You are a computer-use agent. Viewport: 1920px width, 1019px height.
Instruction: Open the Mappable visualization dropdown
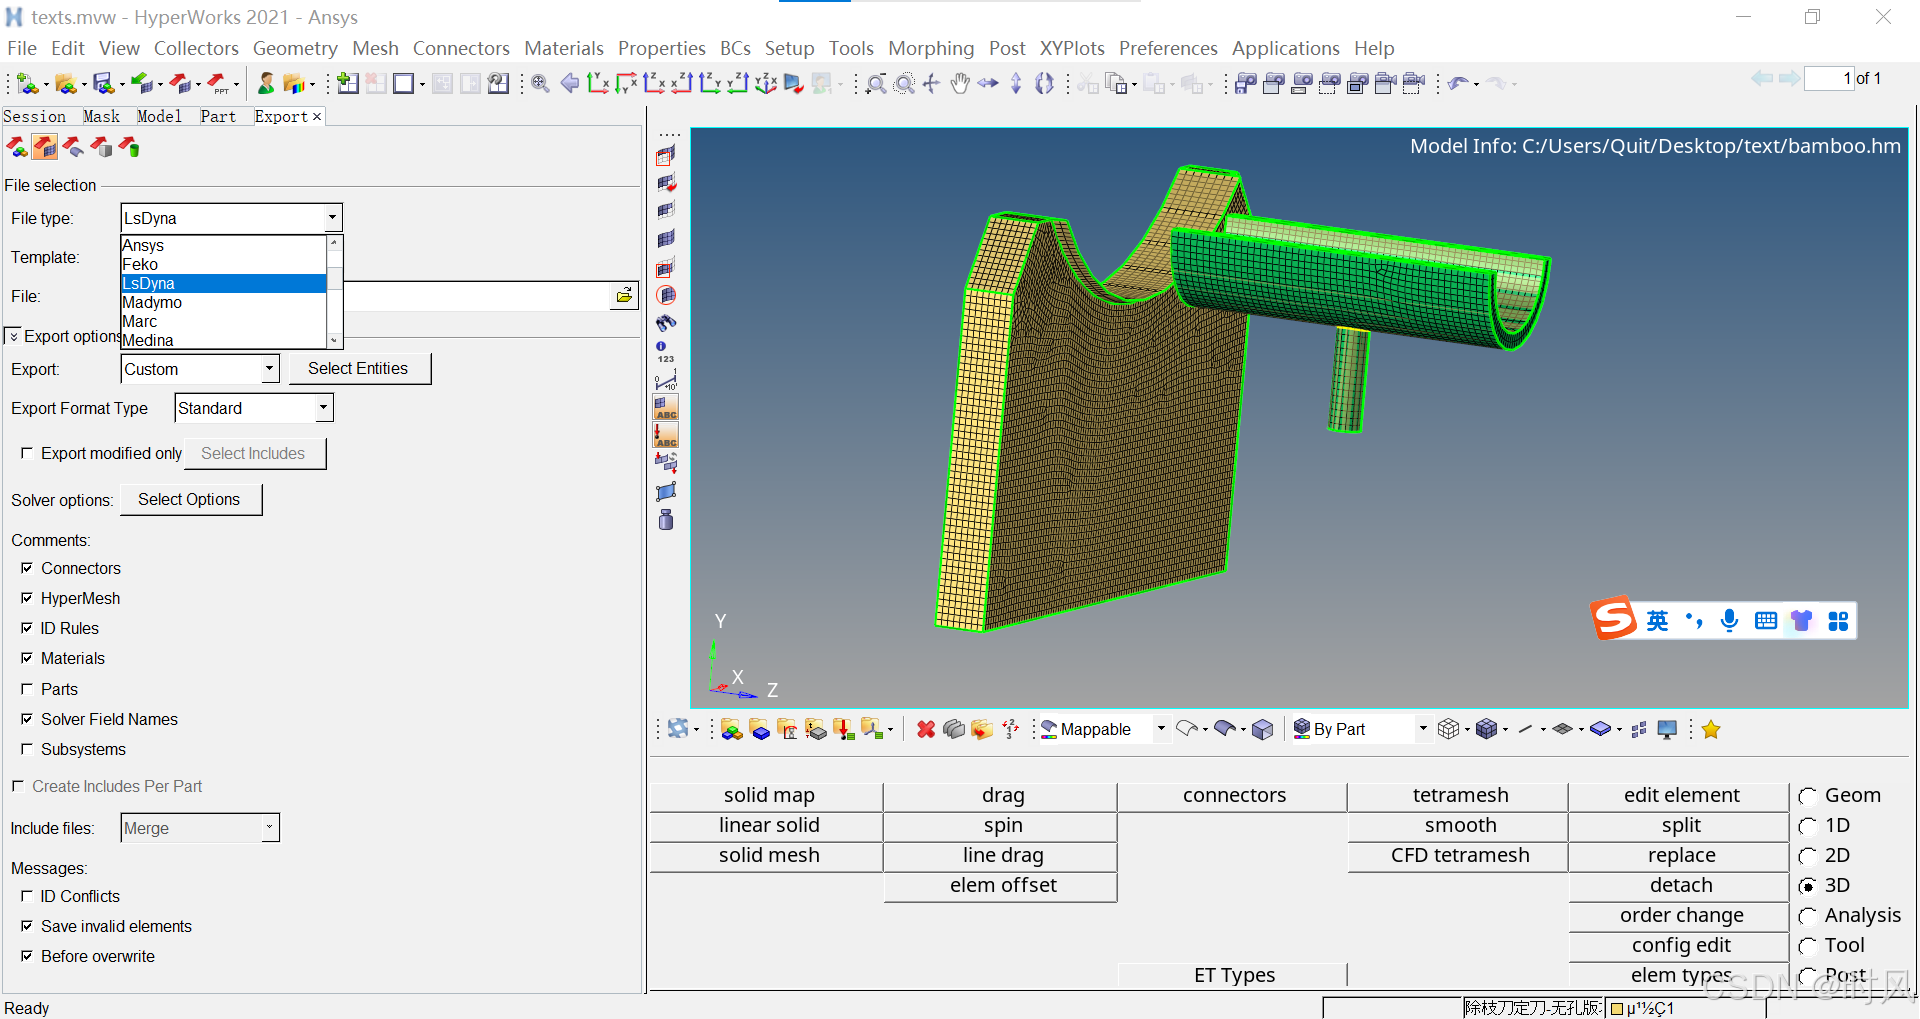(x=1161, y=729)
